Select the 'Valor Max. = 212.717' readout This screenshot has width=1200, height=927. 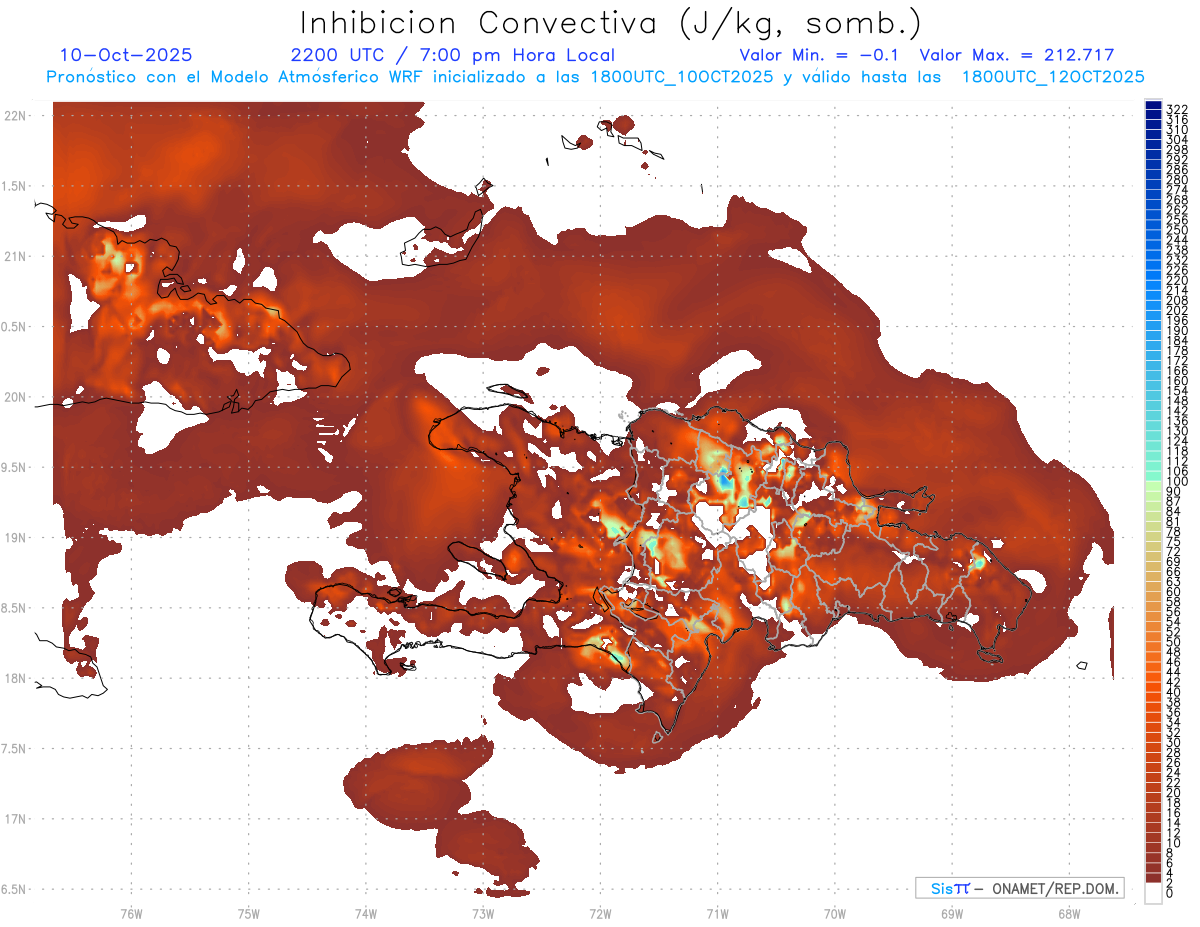[1016, 55]
